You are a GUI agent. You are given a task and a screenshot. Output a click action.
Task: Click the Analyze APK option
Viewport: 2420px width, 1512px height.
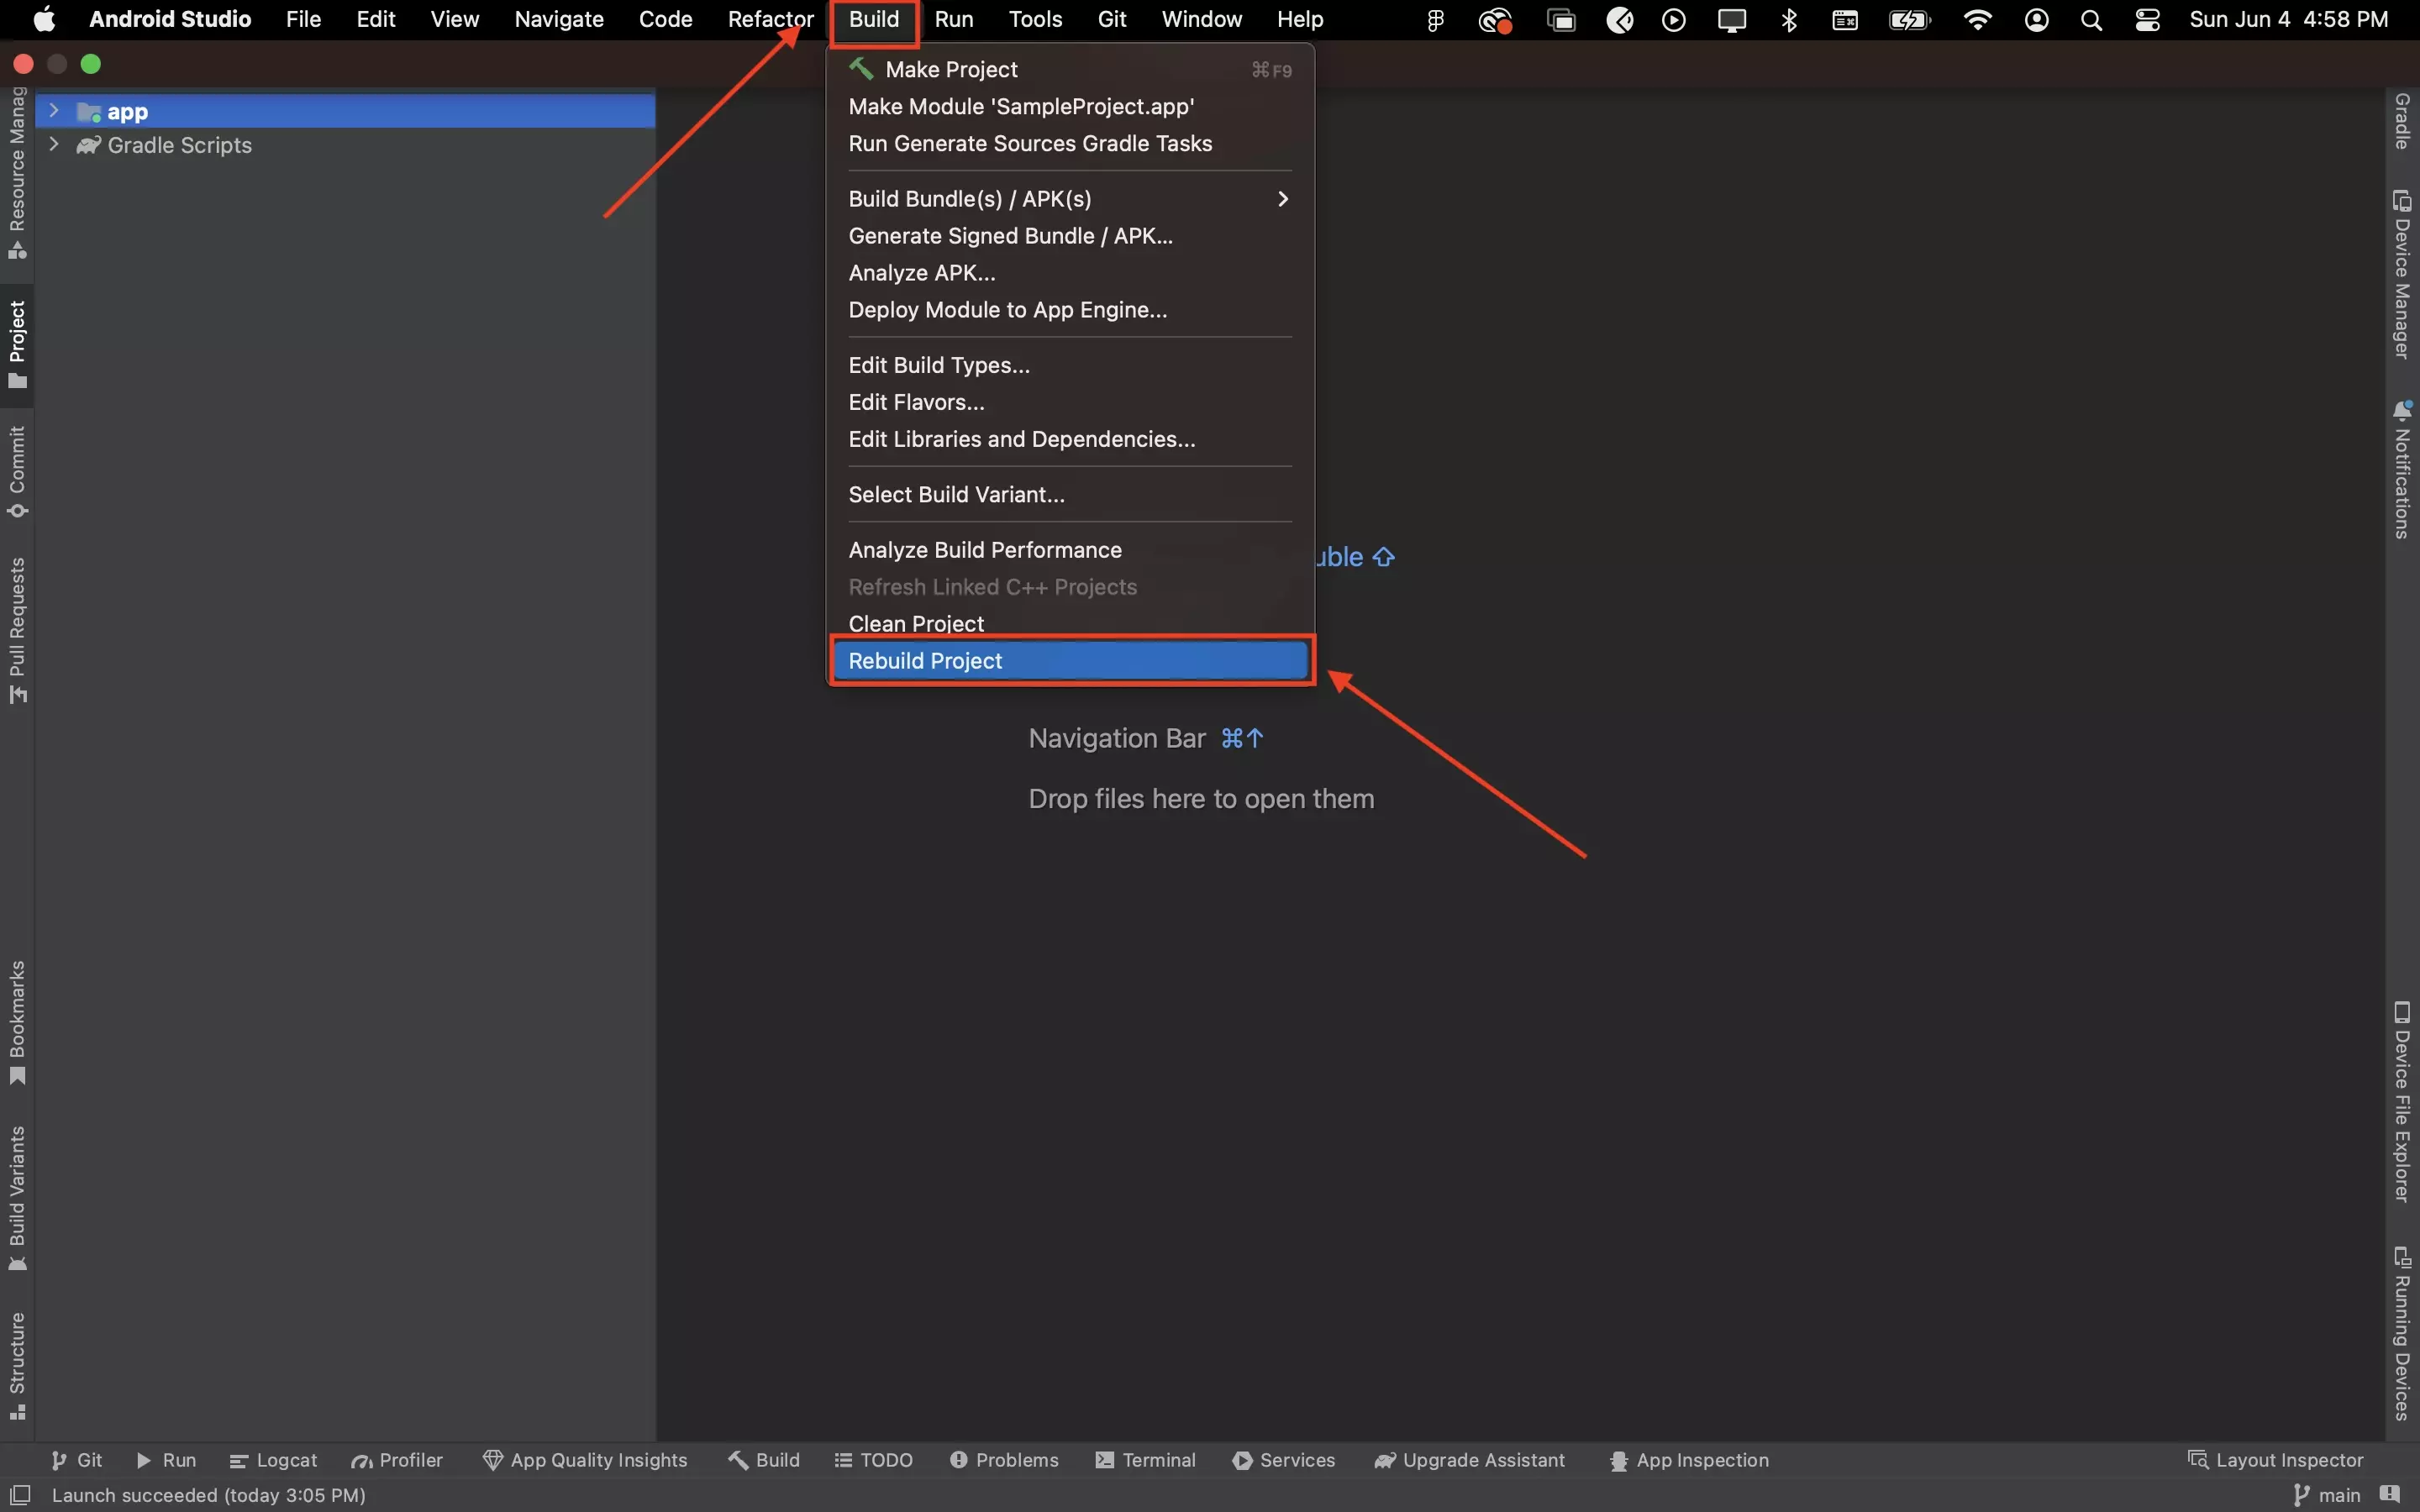[922, 274]
